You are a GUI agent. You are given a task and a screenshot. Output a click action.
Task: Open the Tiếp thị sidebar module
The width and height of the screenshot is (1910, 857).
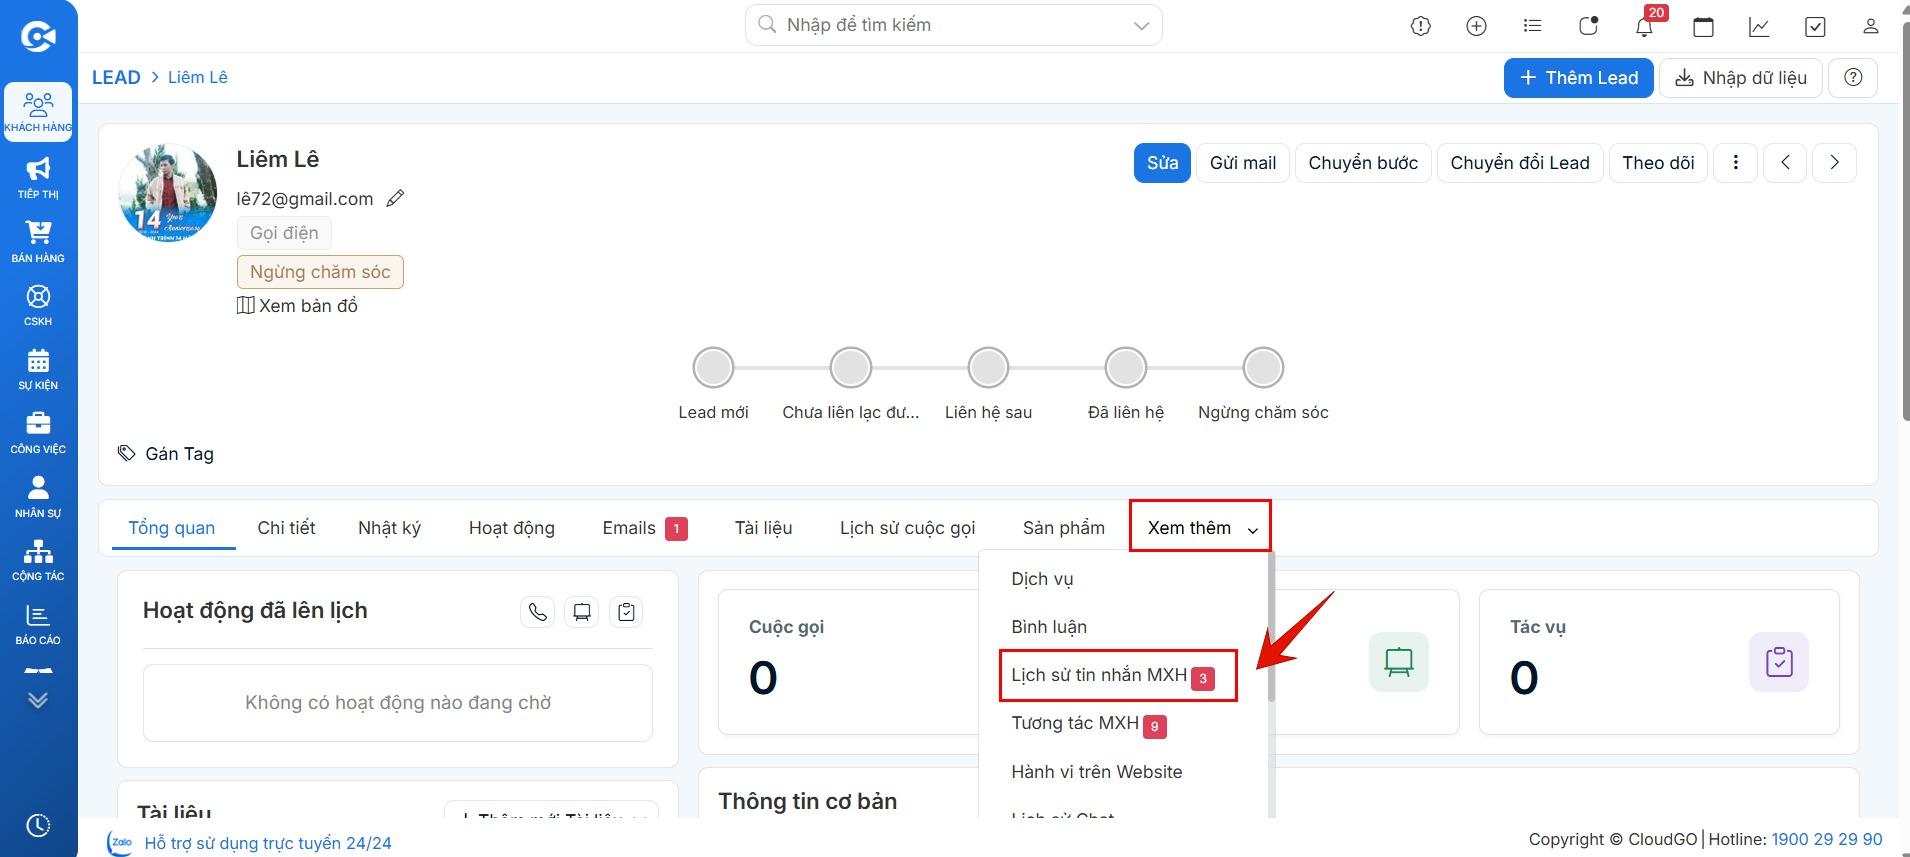[38, 177]
